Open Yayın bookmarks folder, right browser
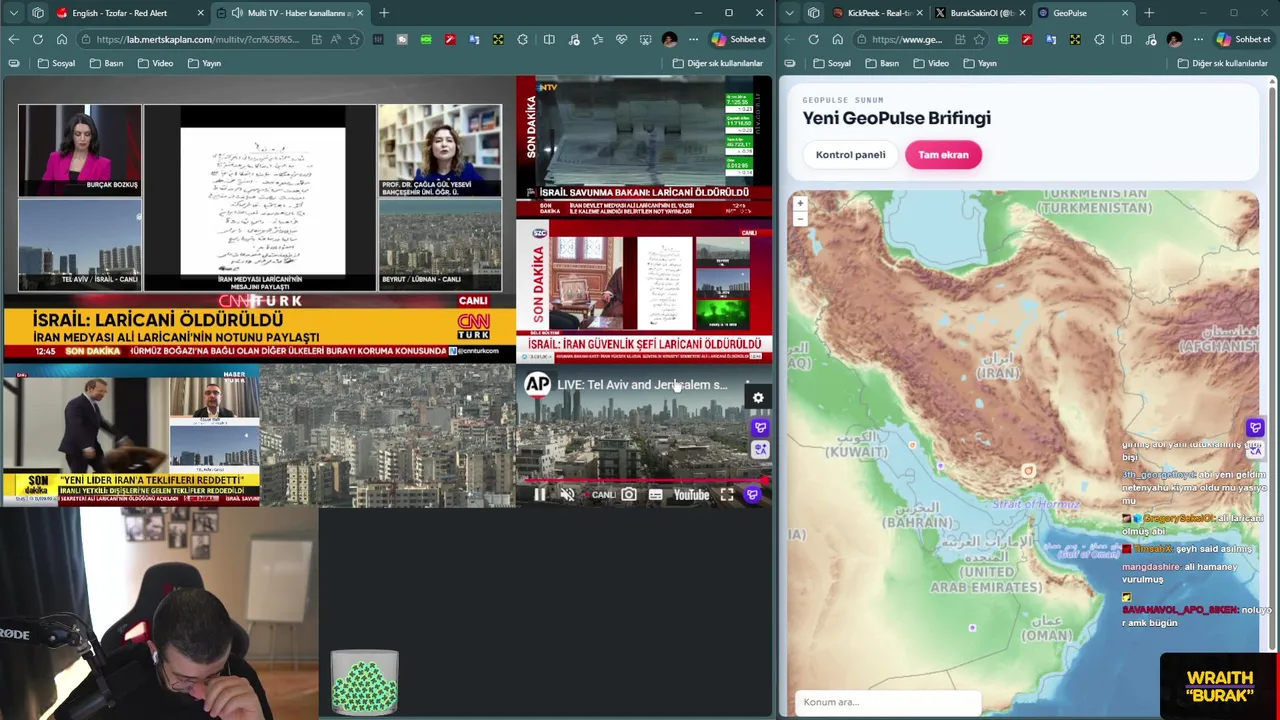Viewport: 1280px width, 720px height. pos(980,63)
